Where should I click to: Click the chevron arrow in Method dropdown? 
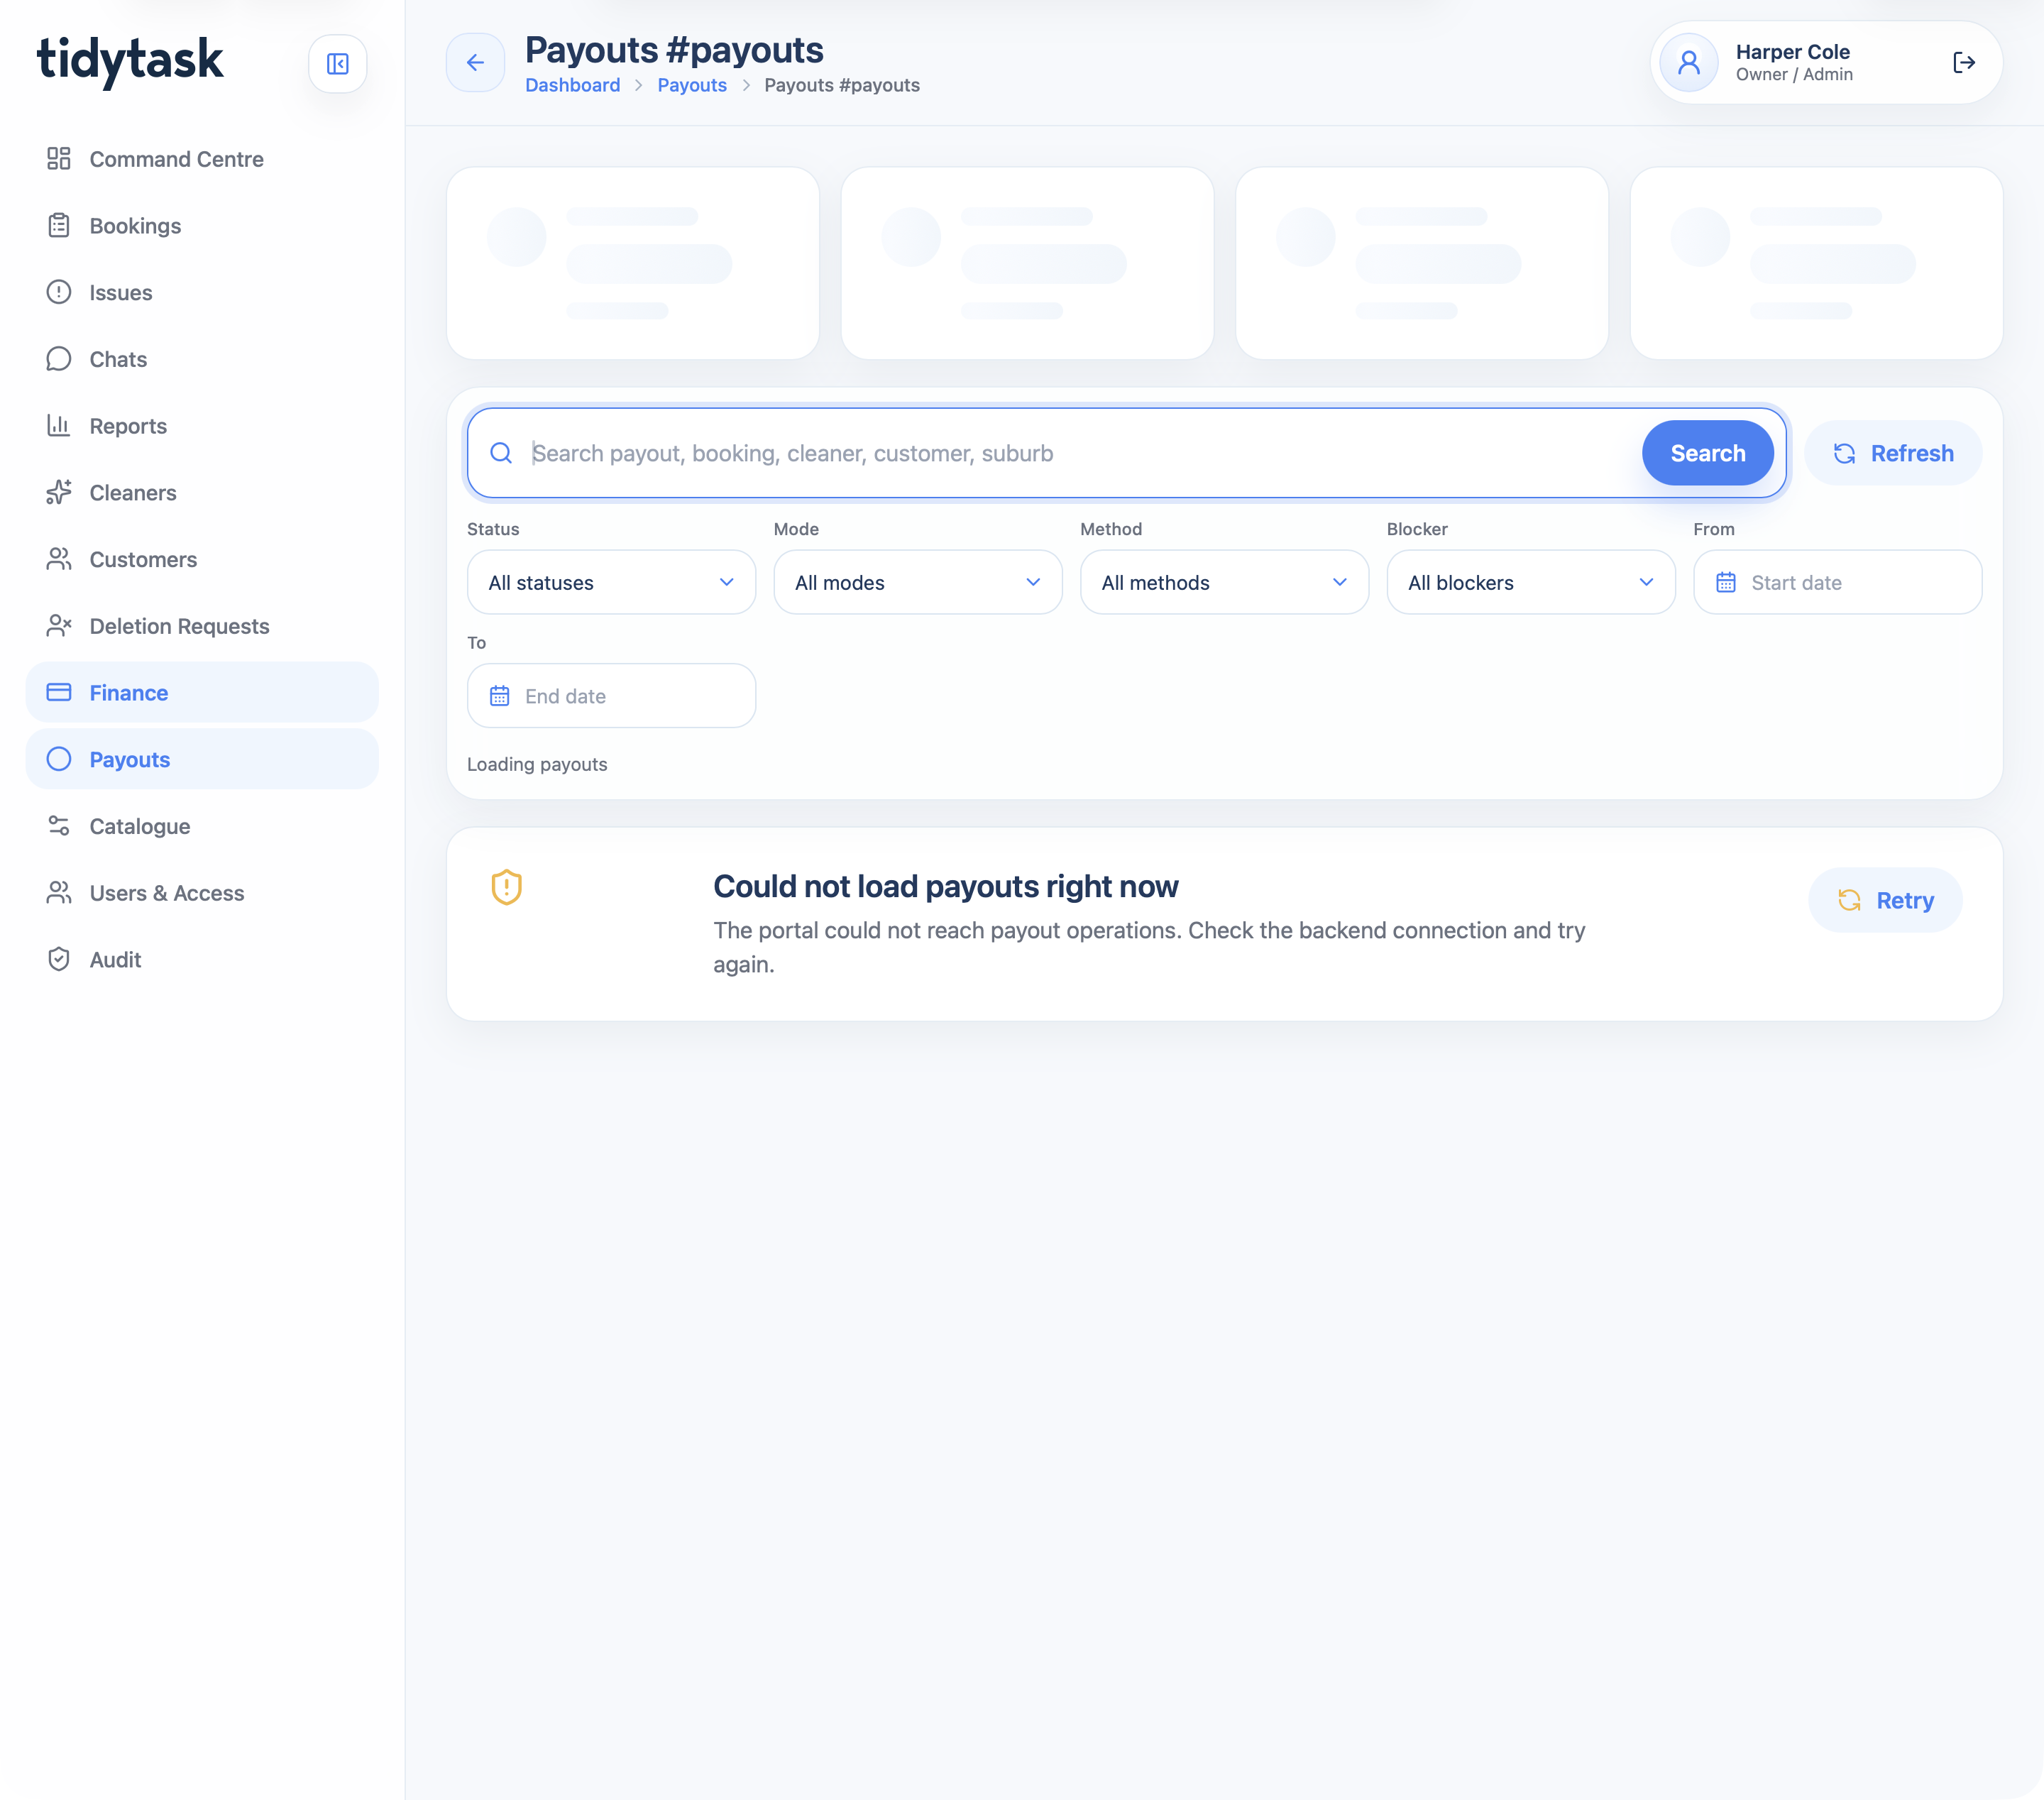pyautogui.click(x=1340, y=582)
